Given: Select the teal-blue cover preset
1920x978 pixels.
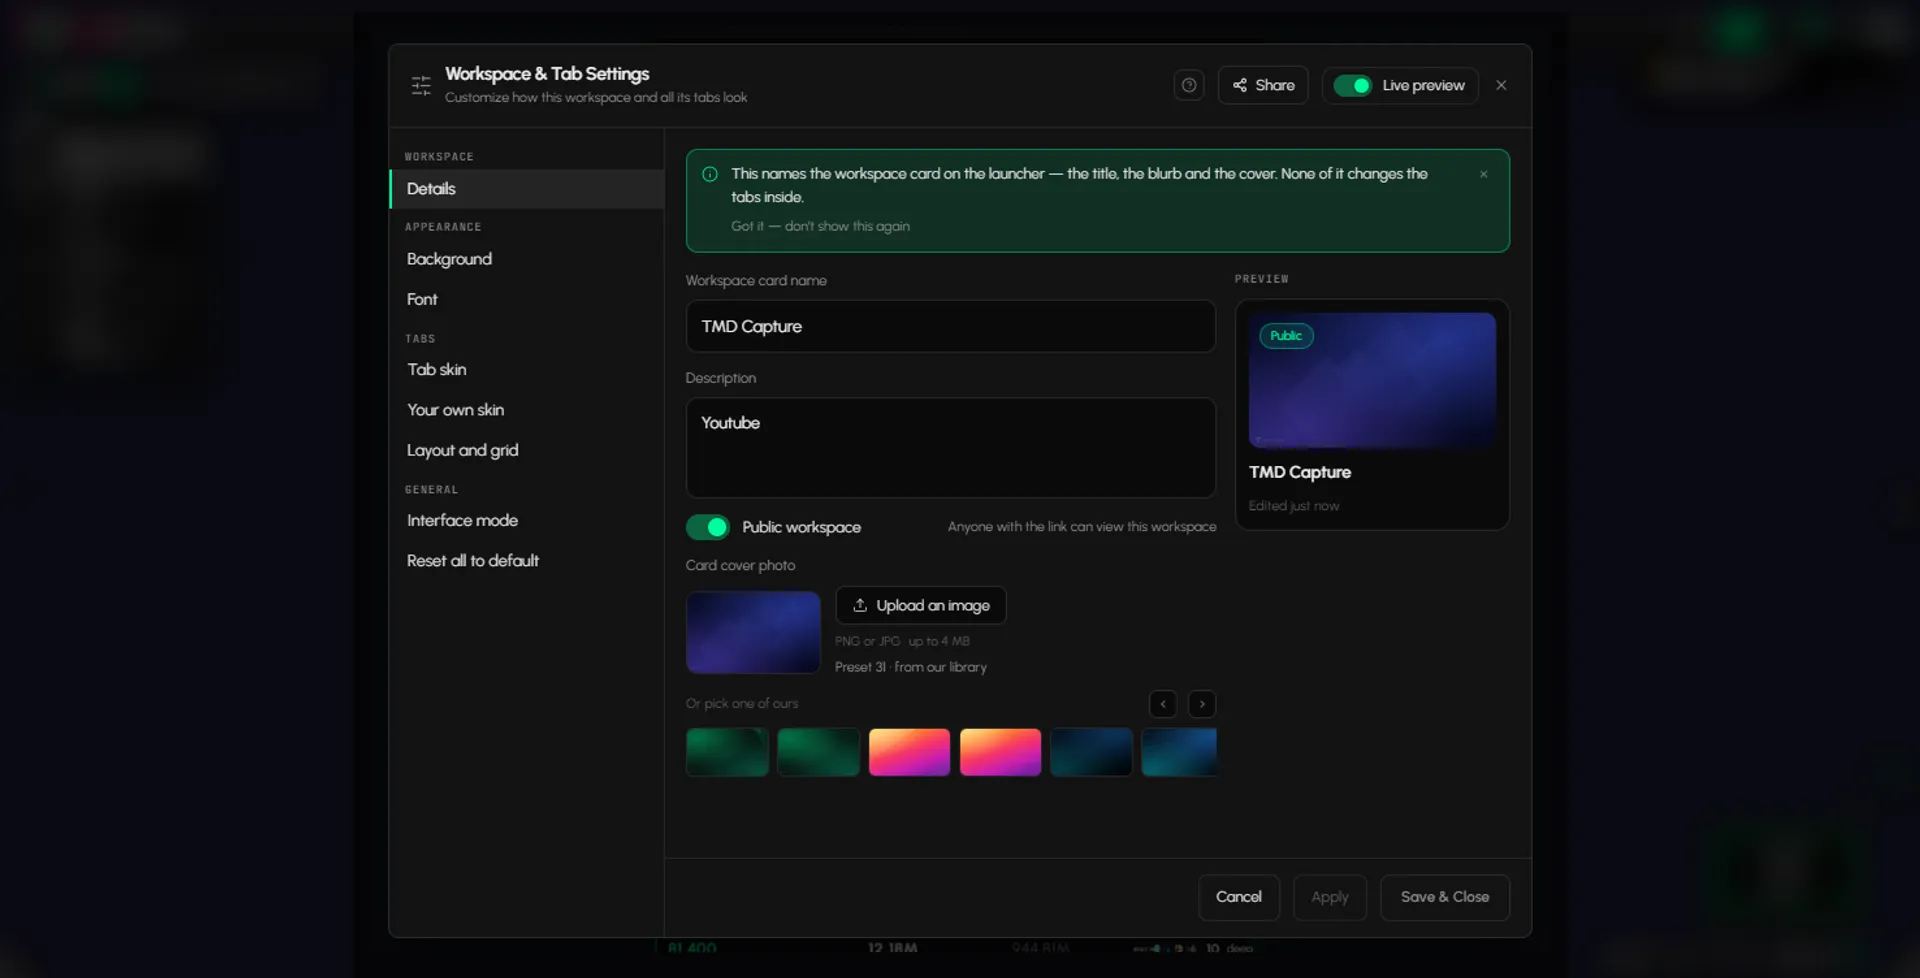Looking at the screenshot, I should click(x=1179, y=752).
